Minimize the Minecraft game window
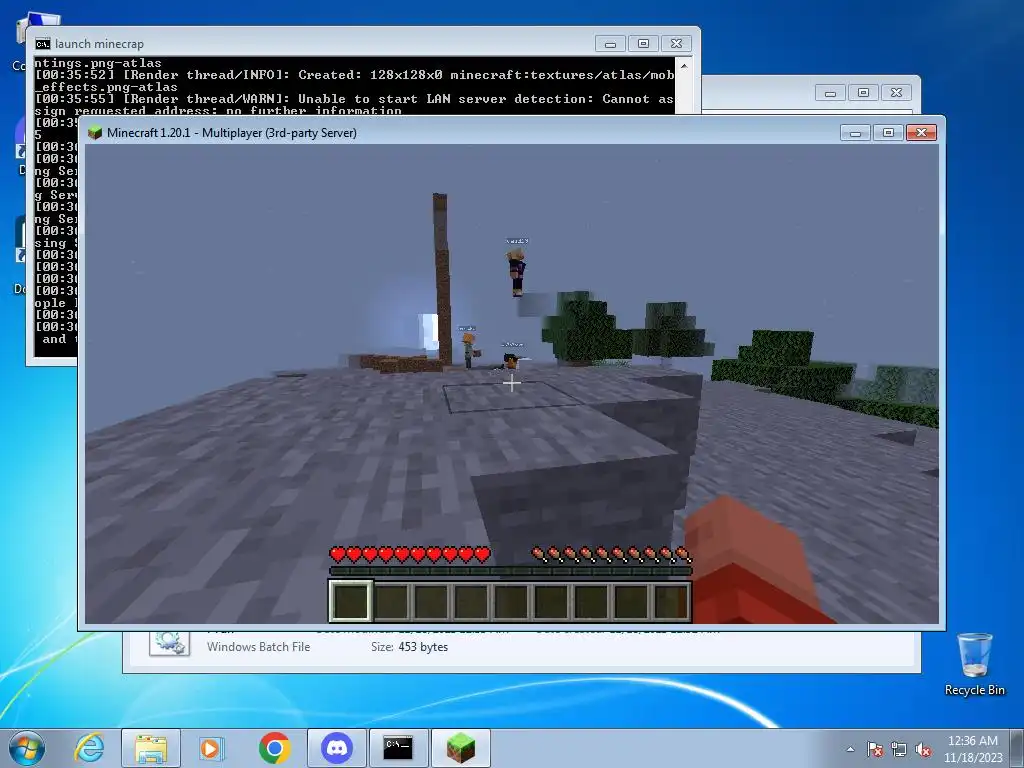 [856, 133]
